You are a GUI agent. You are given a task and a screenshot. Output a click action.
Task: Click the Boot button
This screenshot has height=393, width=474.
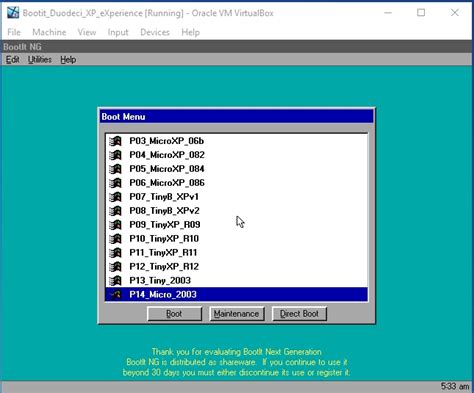(x=174, y=314)
